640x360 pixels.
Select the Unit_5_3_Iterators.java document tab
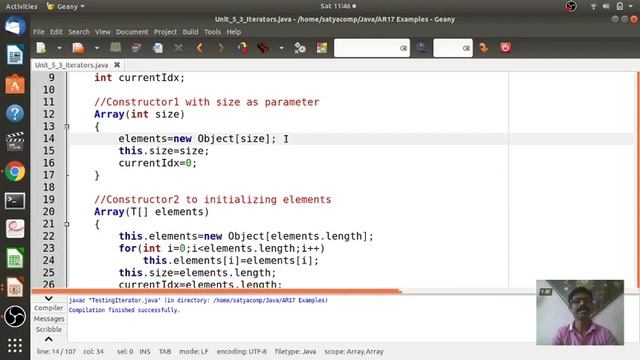(71, 65)
